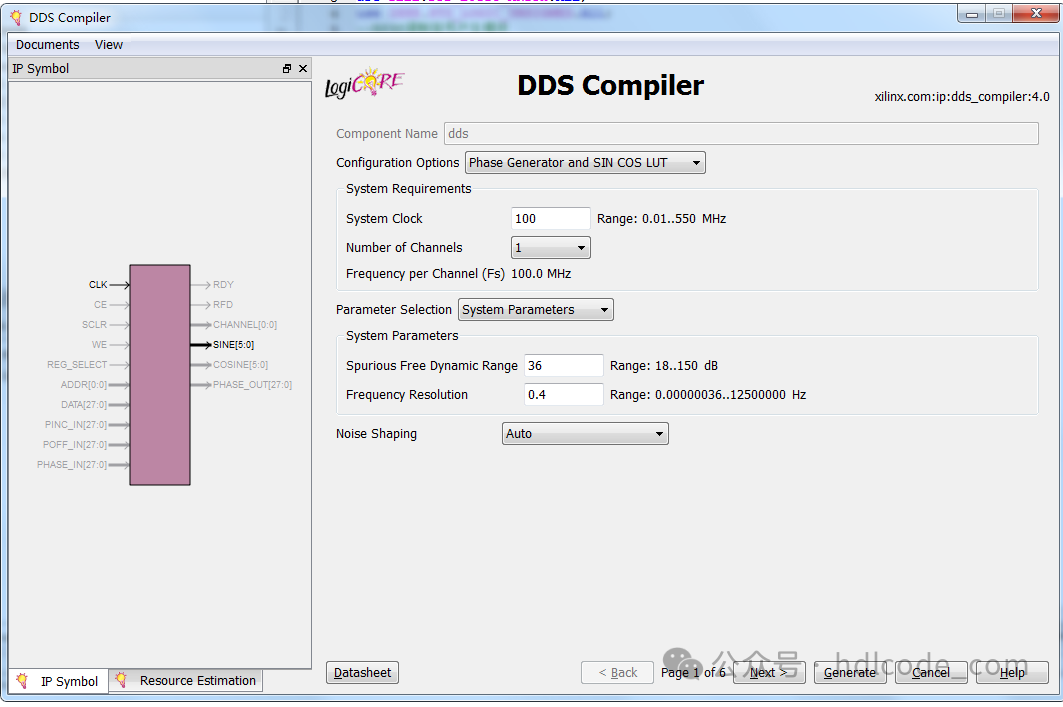Minimize the DDS Compiler window
The width and height of the screenshot is (1063, 707).
(x=971, y=14)
